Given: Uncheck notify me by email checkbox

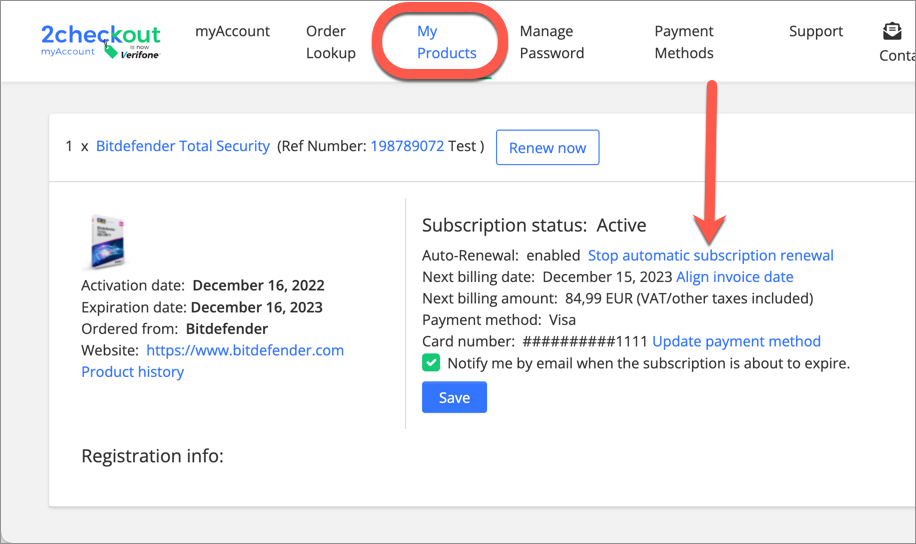Looking at the screenshot, I should pyautogui.click(x=431, y=363).
